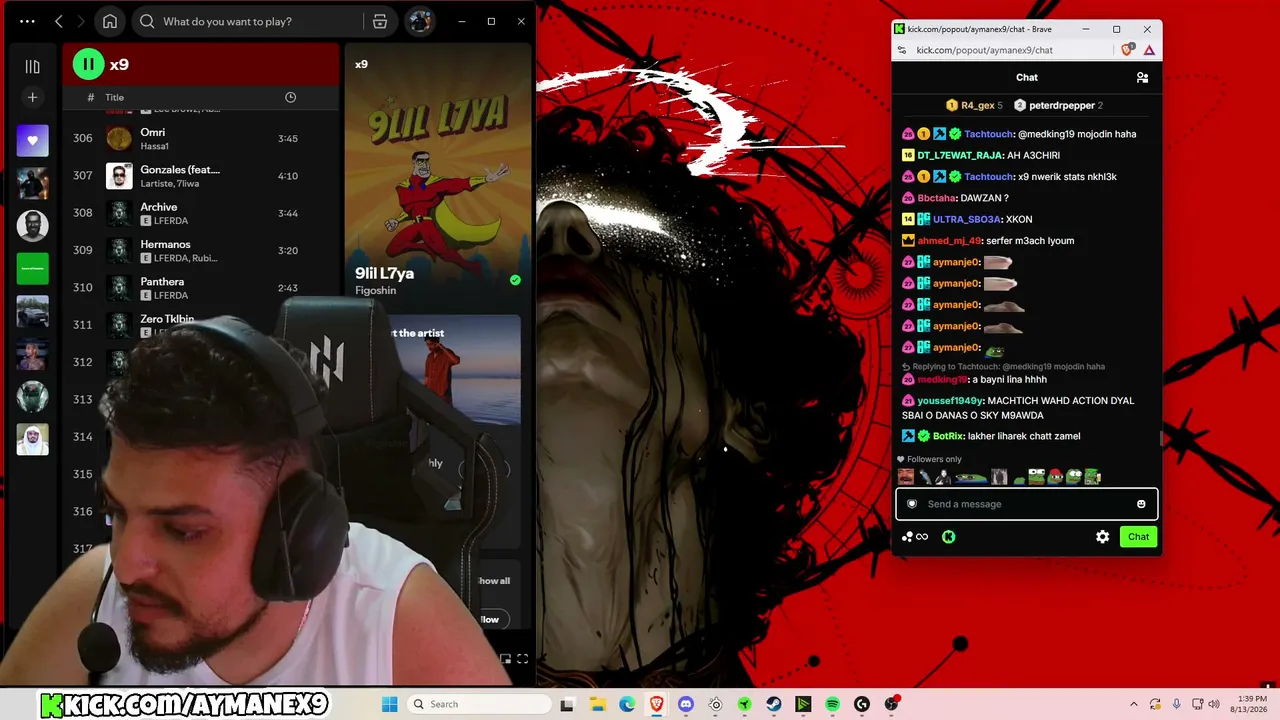Open Kick channel points icon
The width and height of the screenshot is (1280, 720).
[914, 537]
